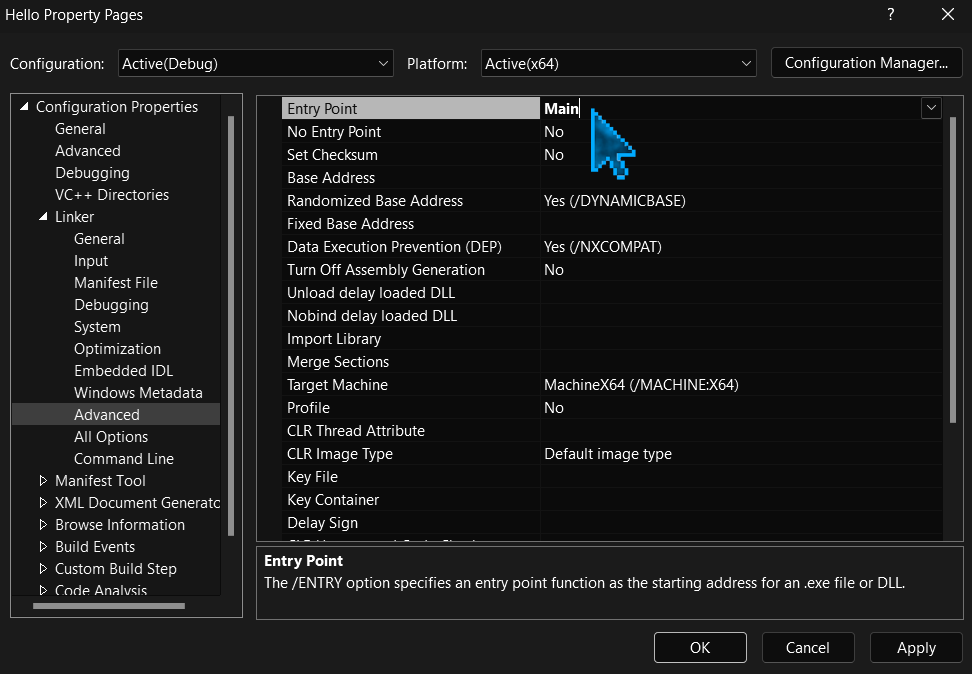Select the Linker System page
The image size is (972, 674).
97,327
